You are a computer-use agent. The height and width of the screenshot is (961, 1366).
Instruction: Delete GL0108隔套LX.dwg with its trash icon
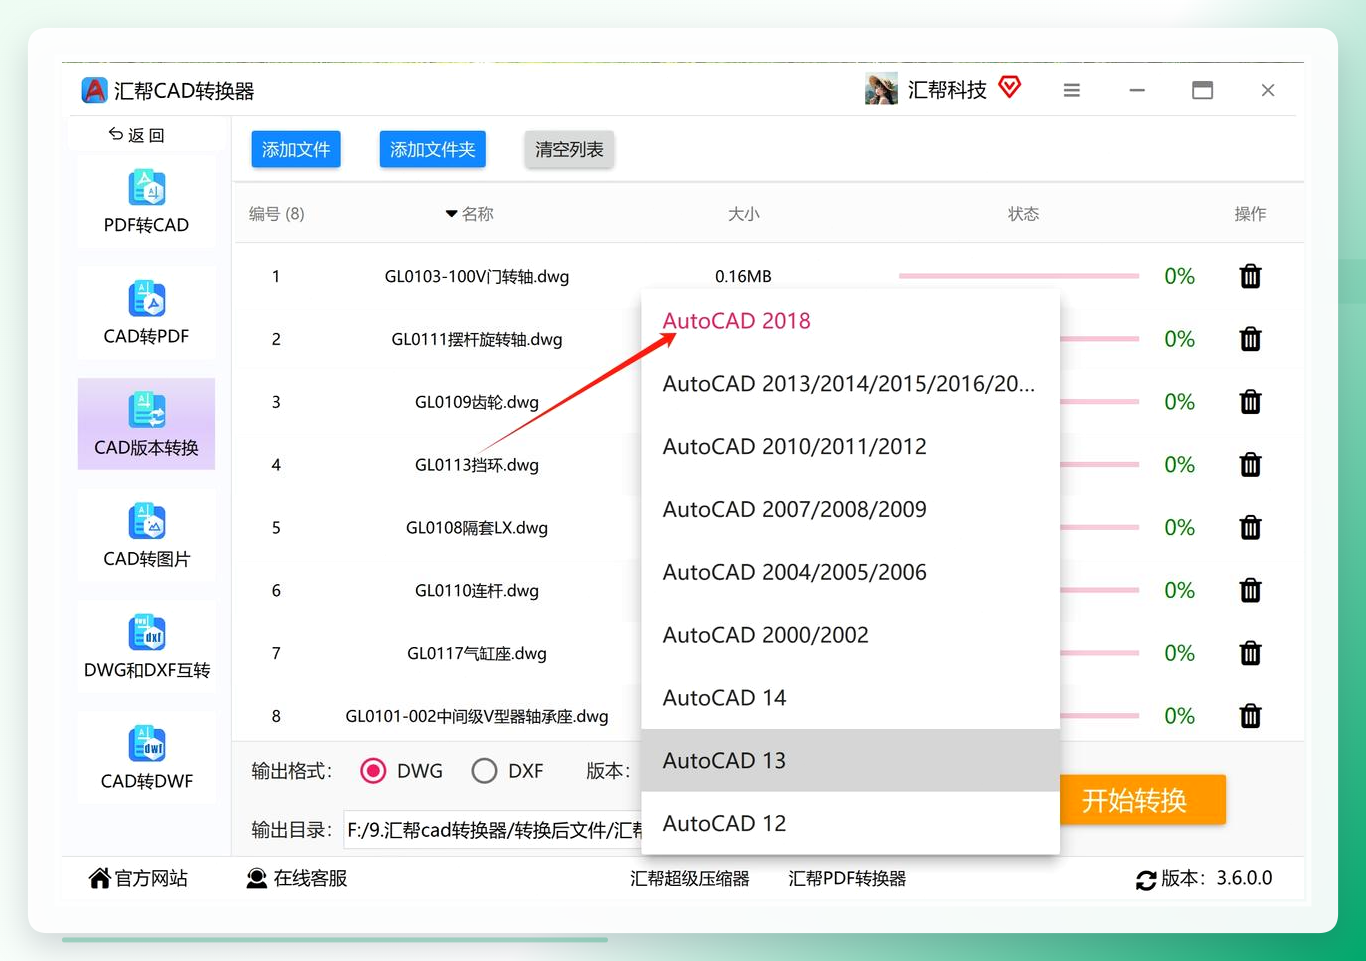(1250, 527)
